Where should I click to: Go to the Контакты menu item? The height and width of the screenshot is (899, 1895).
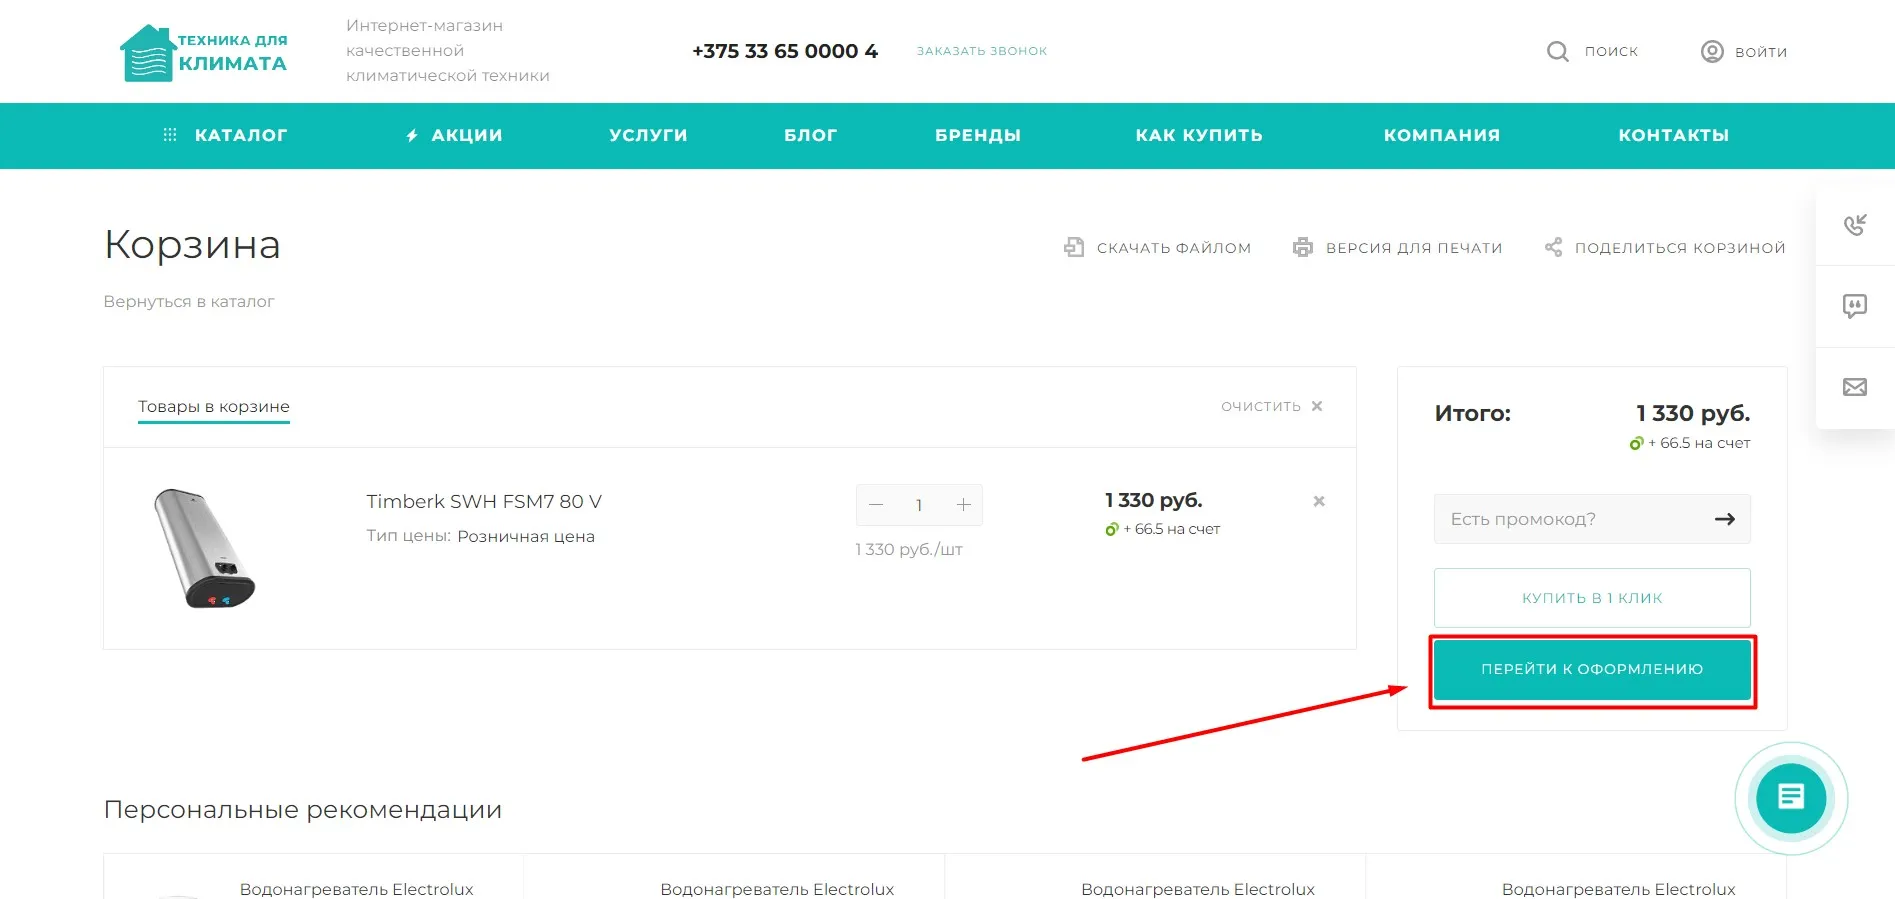[1673, 135]
